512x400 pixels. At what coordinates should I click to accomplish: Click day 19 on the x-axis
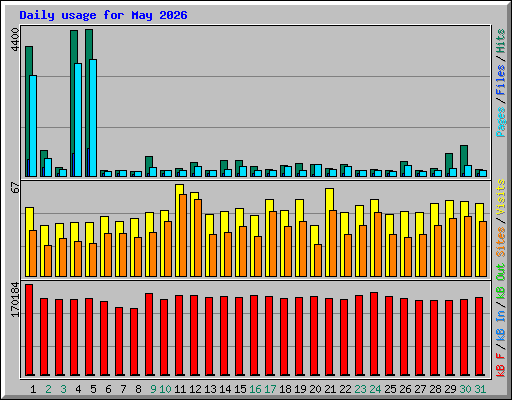pos(300,389)
